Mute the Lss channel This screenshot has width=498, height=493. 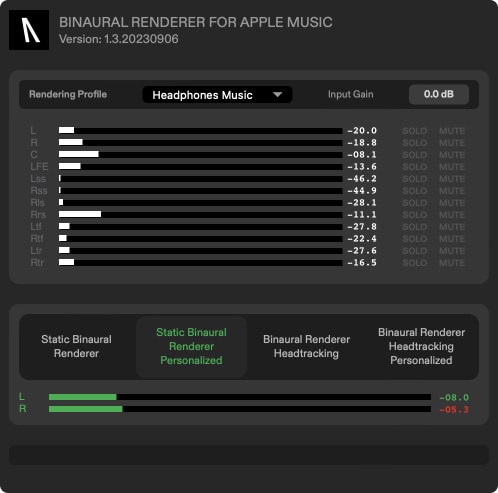coord(452,179)
